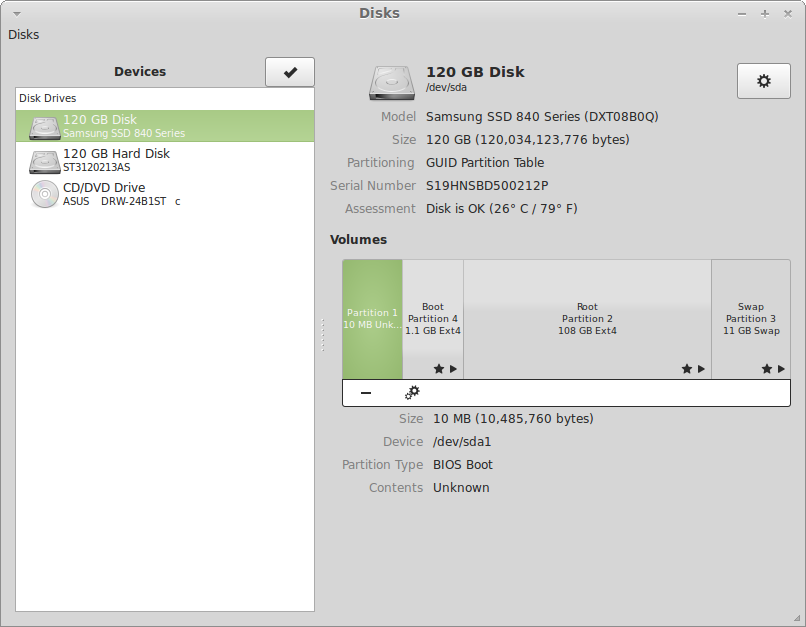Click the window resize grip corner
The height and width of the screenshot is (627, 806).
tap(797, 618)
